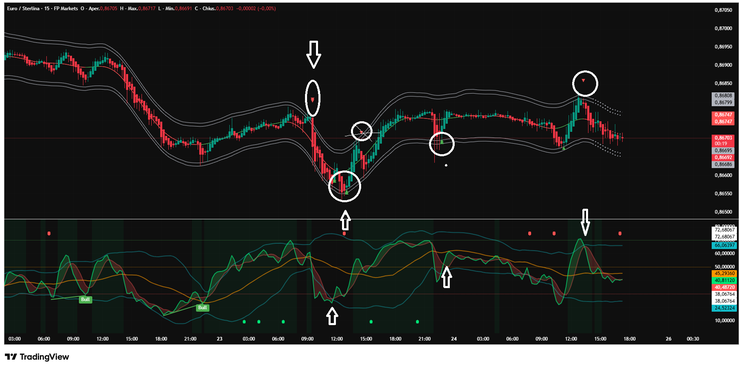Click the teal 66,06397 value label
The height and width of the screenshot is (367, 743).
coord(724,245)
